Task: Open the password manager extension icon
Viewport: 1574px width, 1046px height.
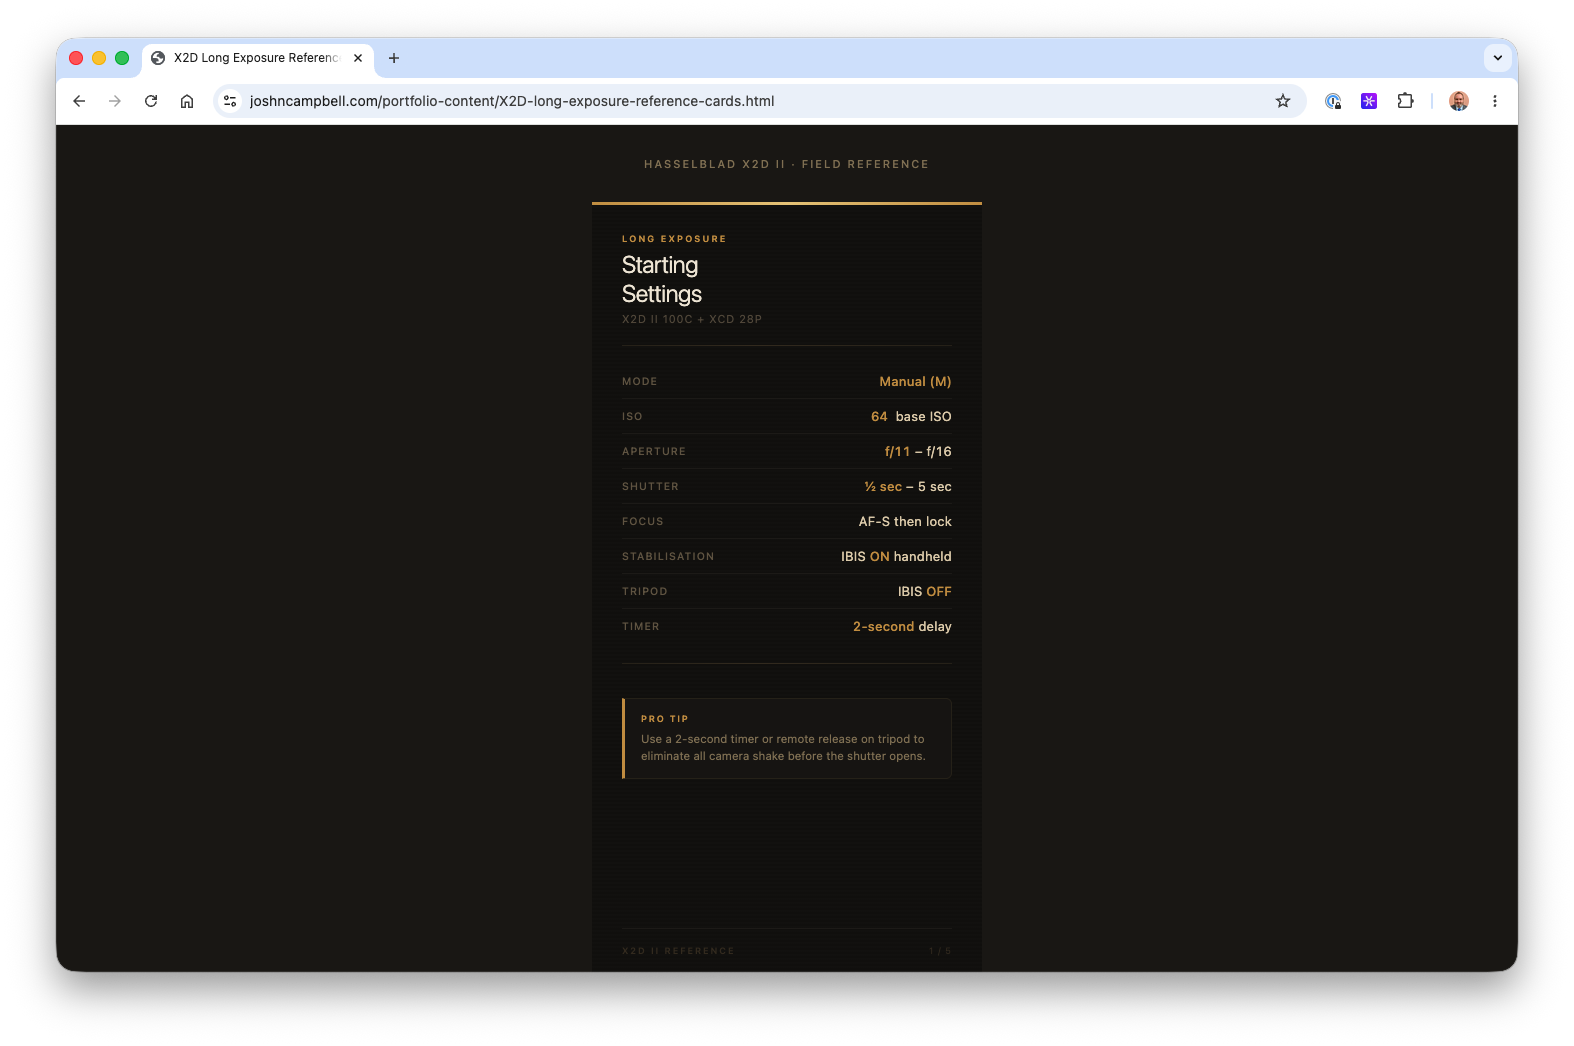Action: click(1333, 101)
